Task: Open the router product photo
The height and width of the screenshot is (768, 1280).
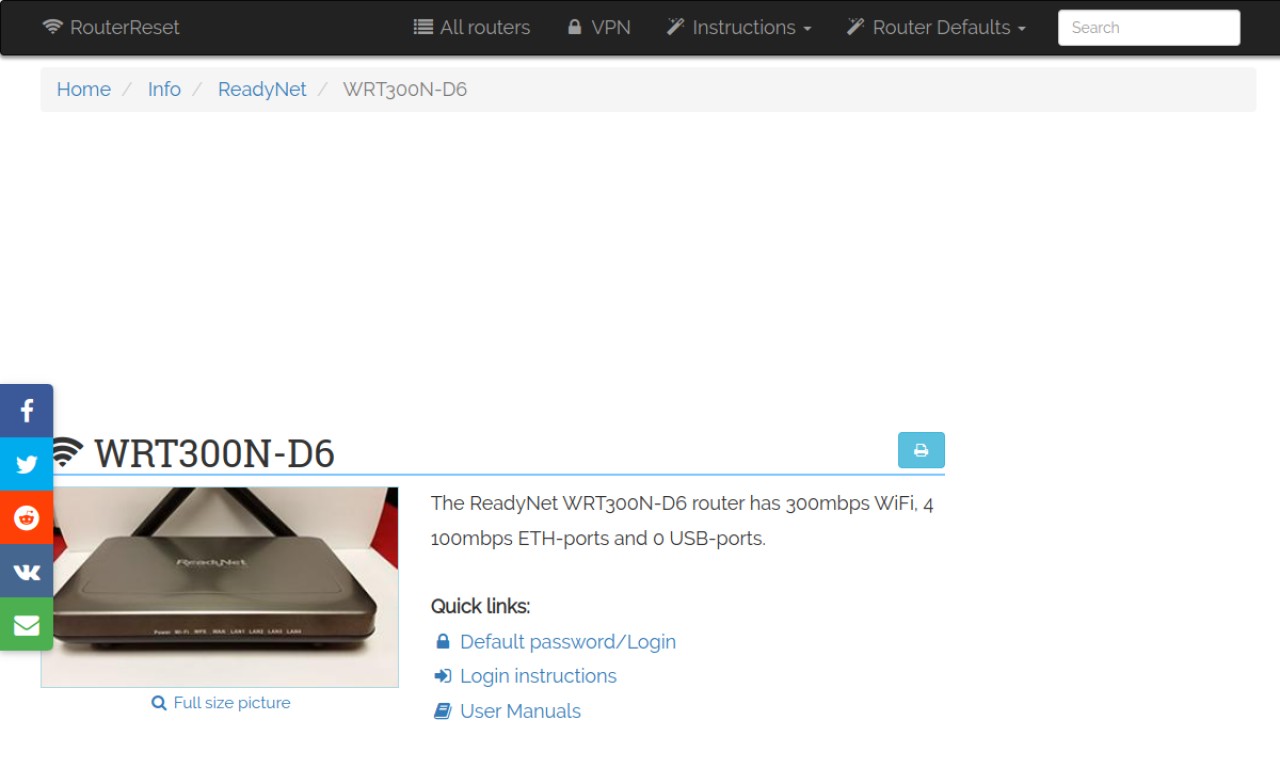Action: pos(220,587)
